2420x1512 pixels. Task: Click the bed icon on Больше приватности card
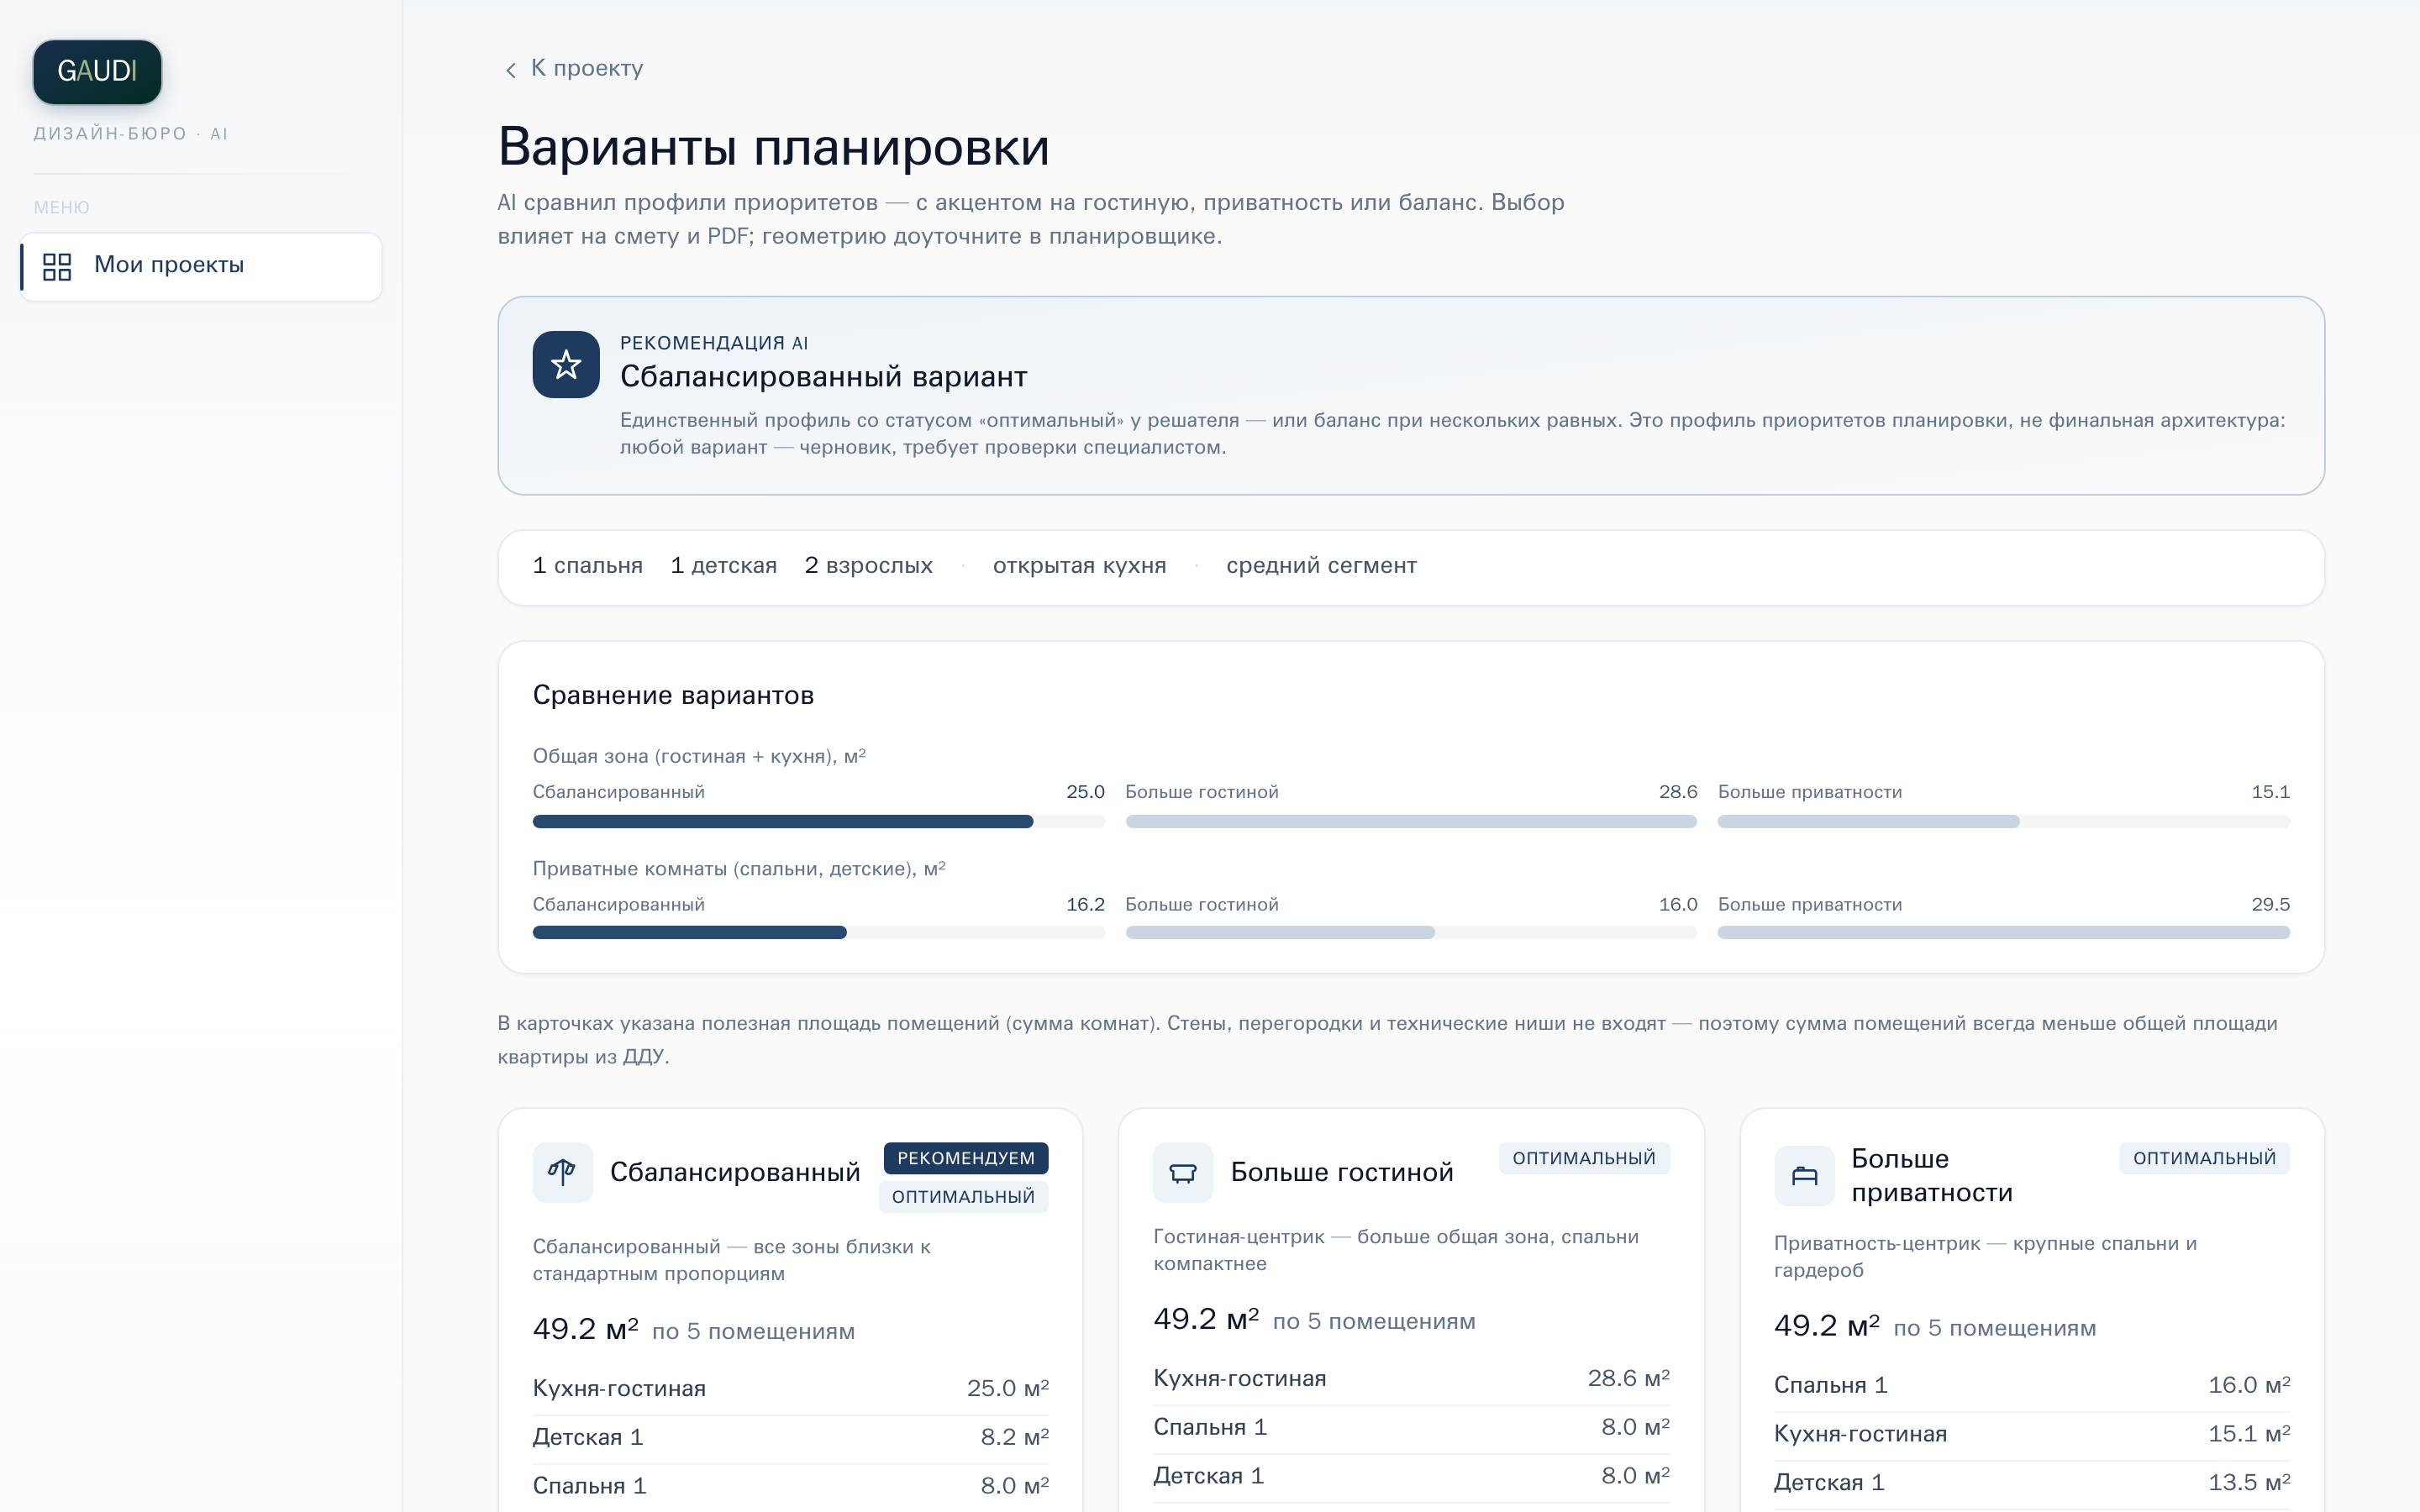(1804, 1176)
